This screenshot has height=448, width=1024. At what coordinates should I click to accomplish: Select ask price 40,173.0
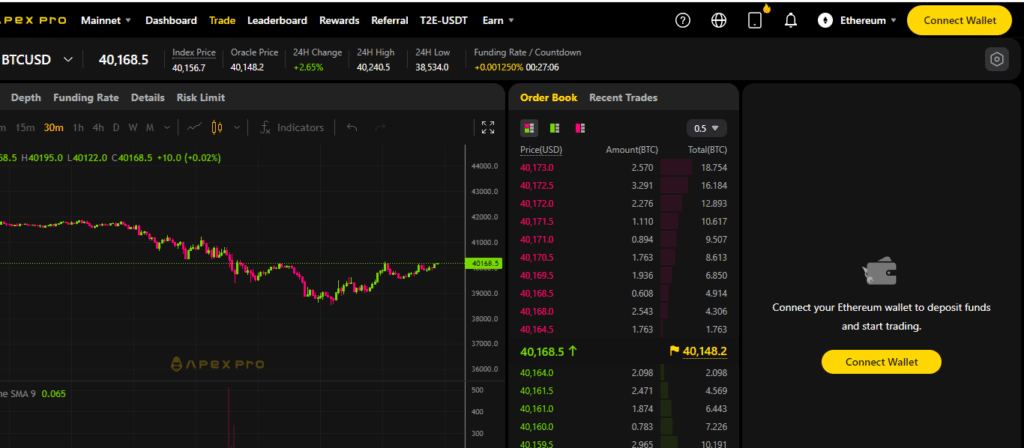[x=537, y=167]
